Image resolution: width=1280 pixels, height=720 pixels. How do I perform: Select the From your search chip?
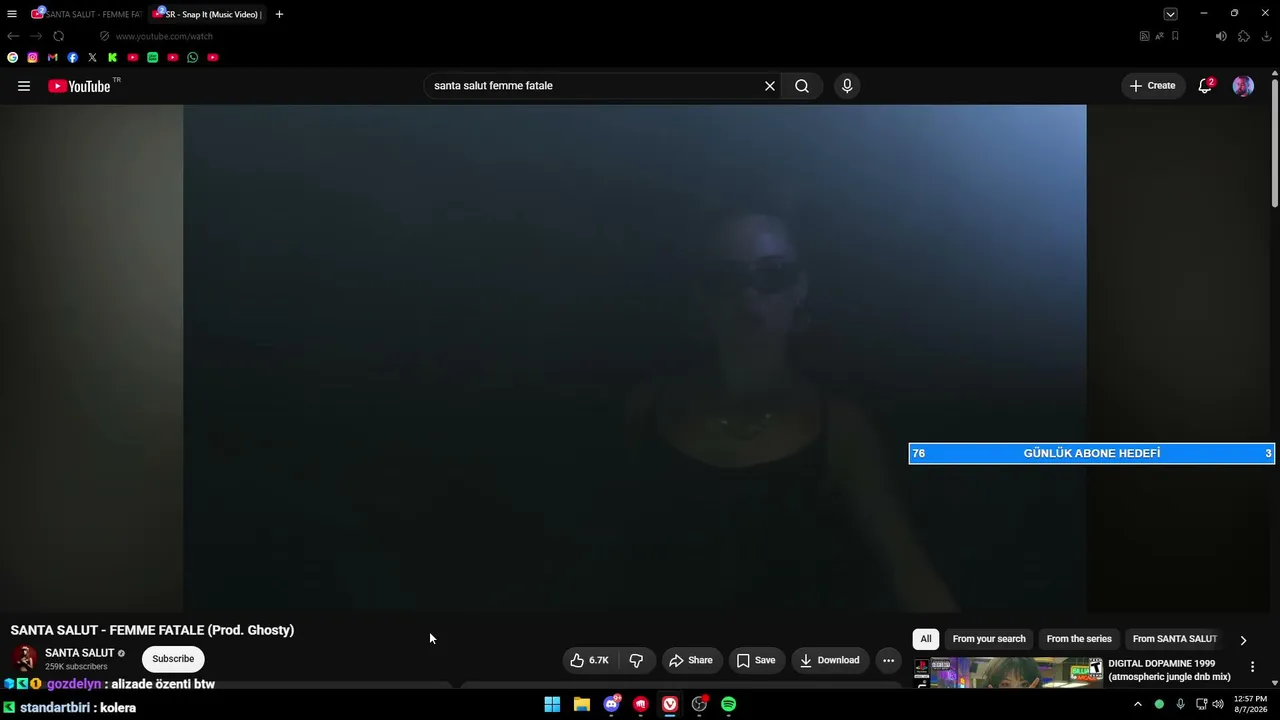[x=989, y=639]
